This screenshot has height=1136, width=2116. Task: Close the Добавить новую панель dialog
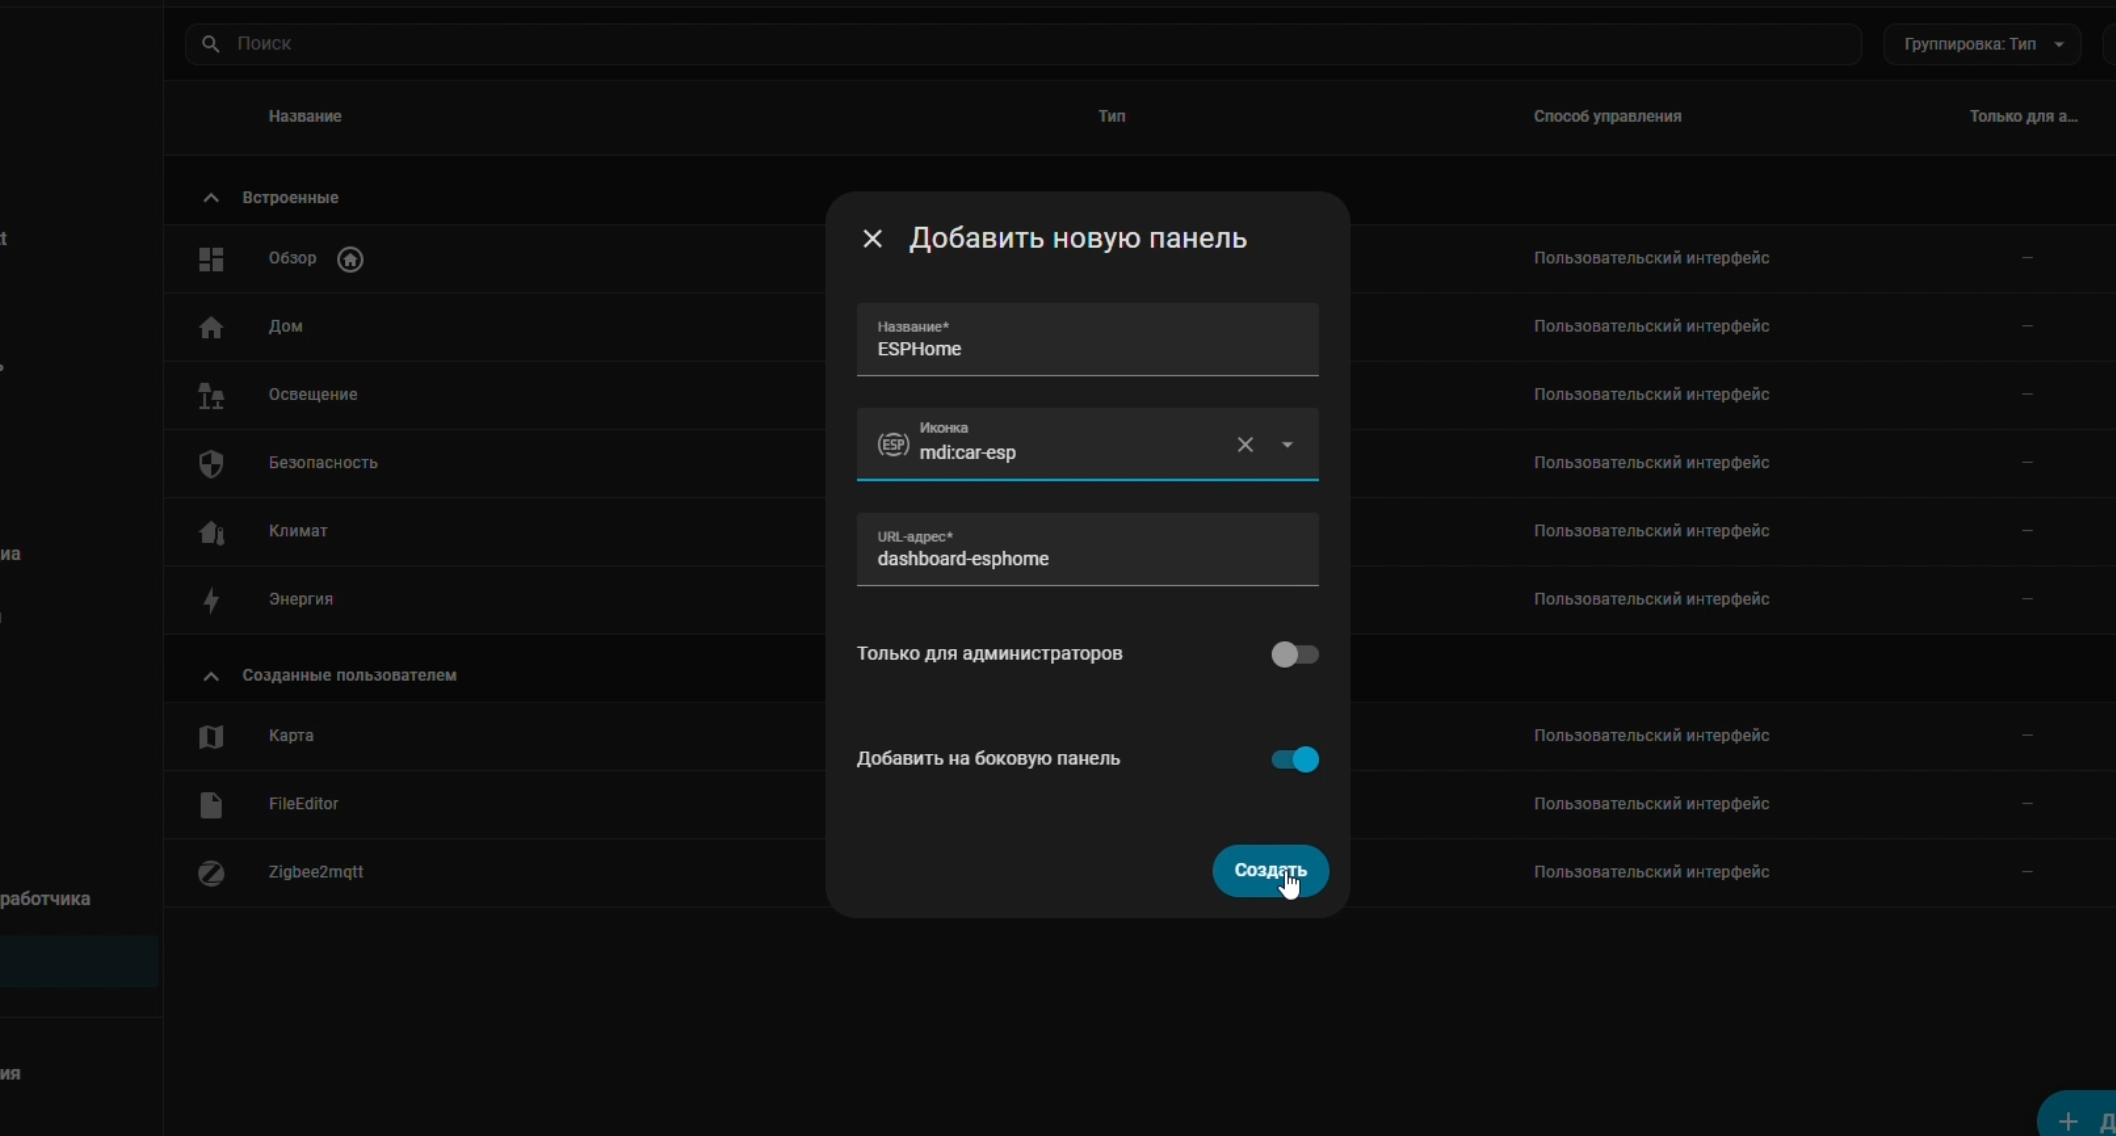[872, 239]
